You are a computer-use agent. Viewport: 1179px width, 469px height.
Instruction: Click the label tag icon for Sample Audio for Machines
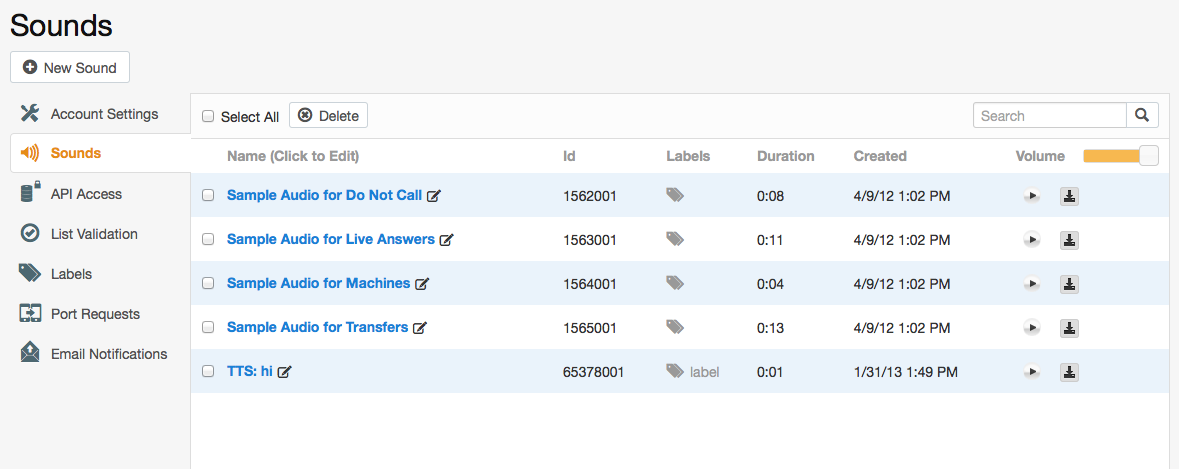pyautogui.click(x=675, y=283)
